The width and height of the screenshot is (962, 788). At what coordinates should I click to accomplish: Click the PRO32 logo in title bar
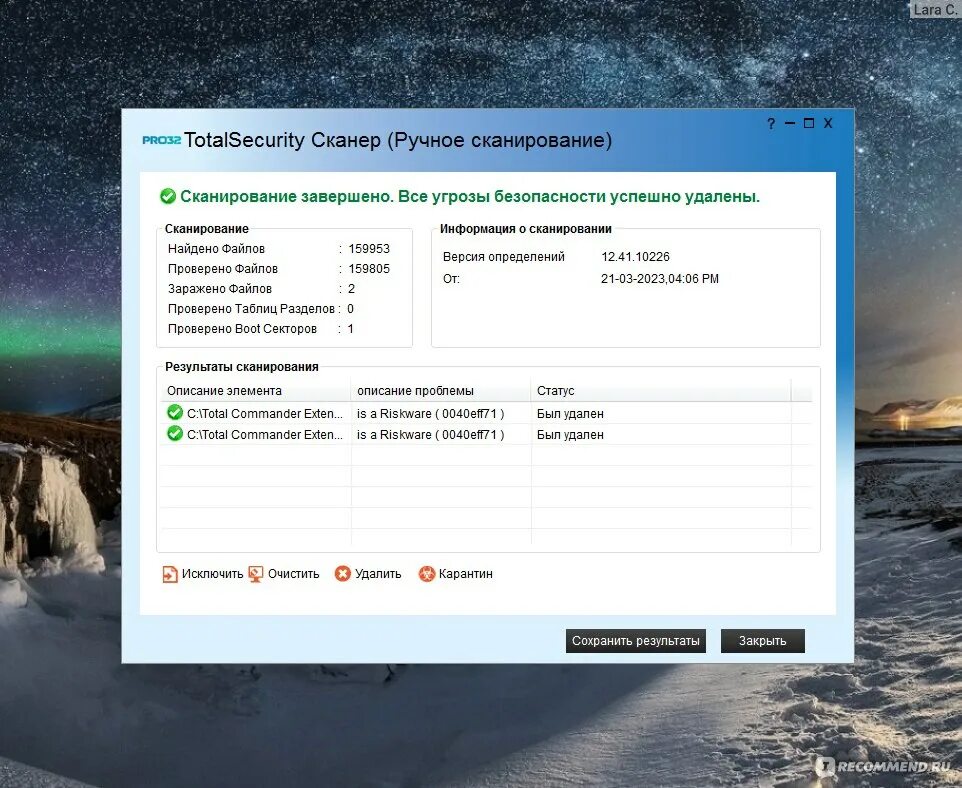(x=161, y=140)
